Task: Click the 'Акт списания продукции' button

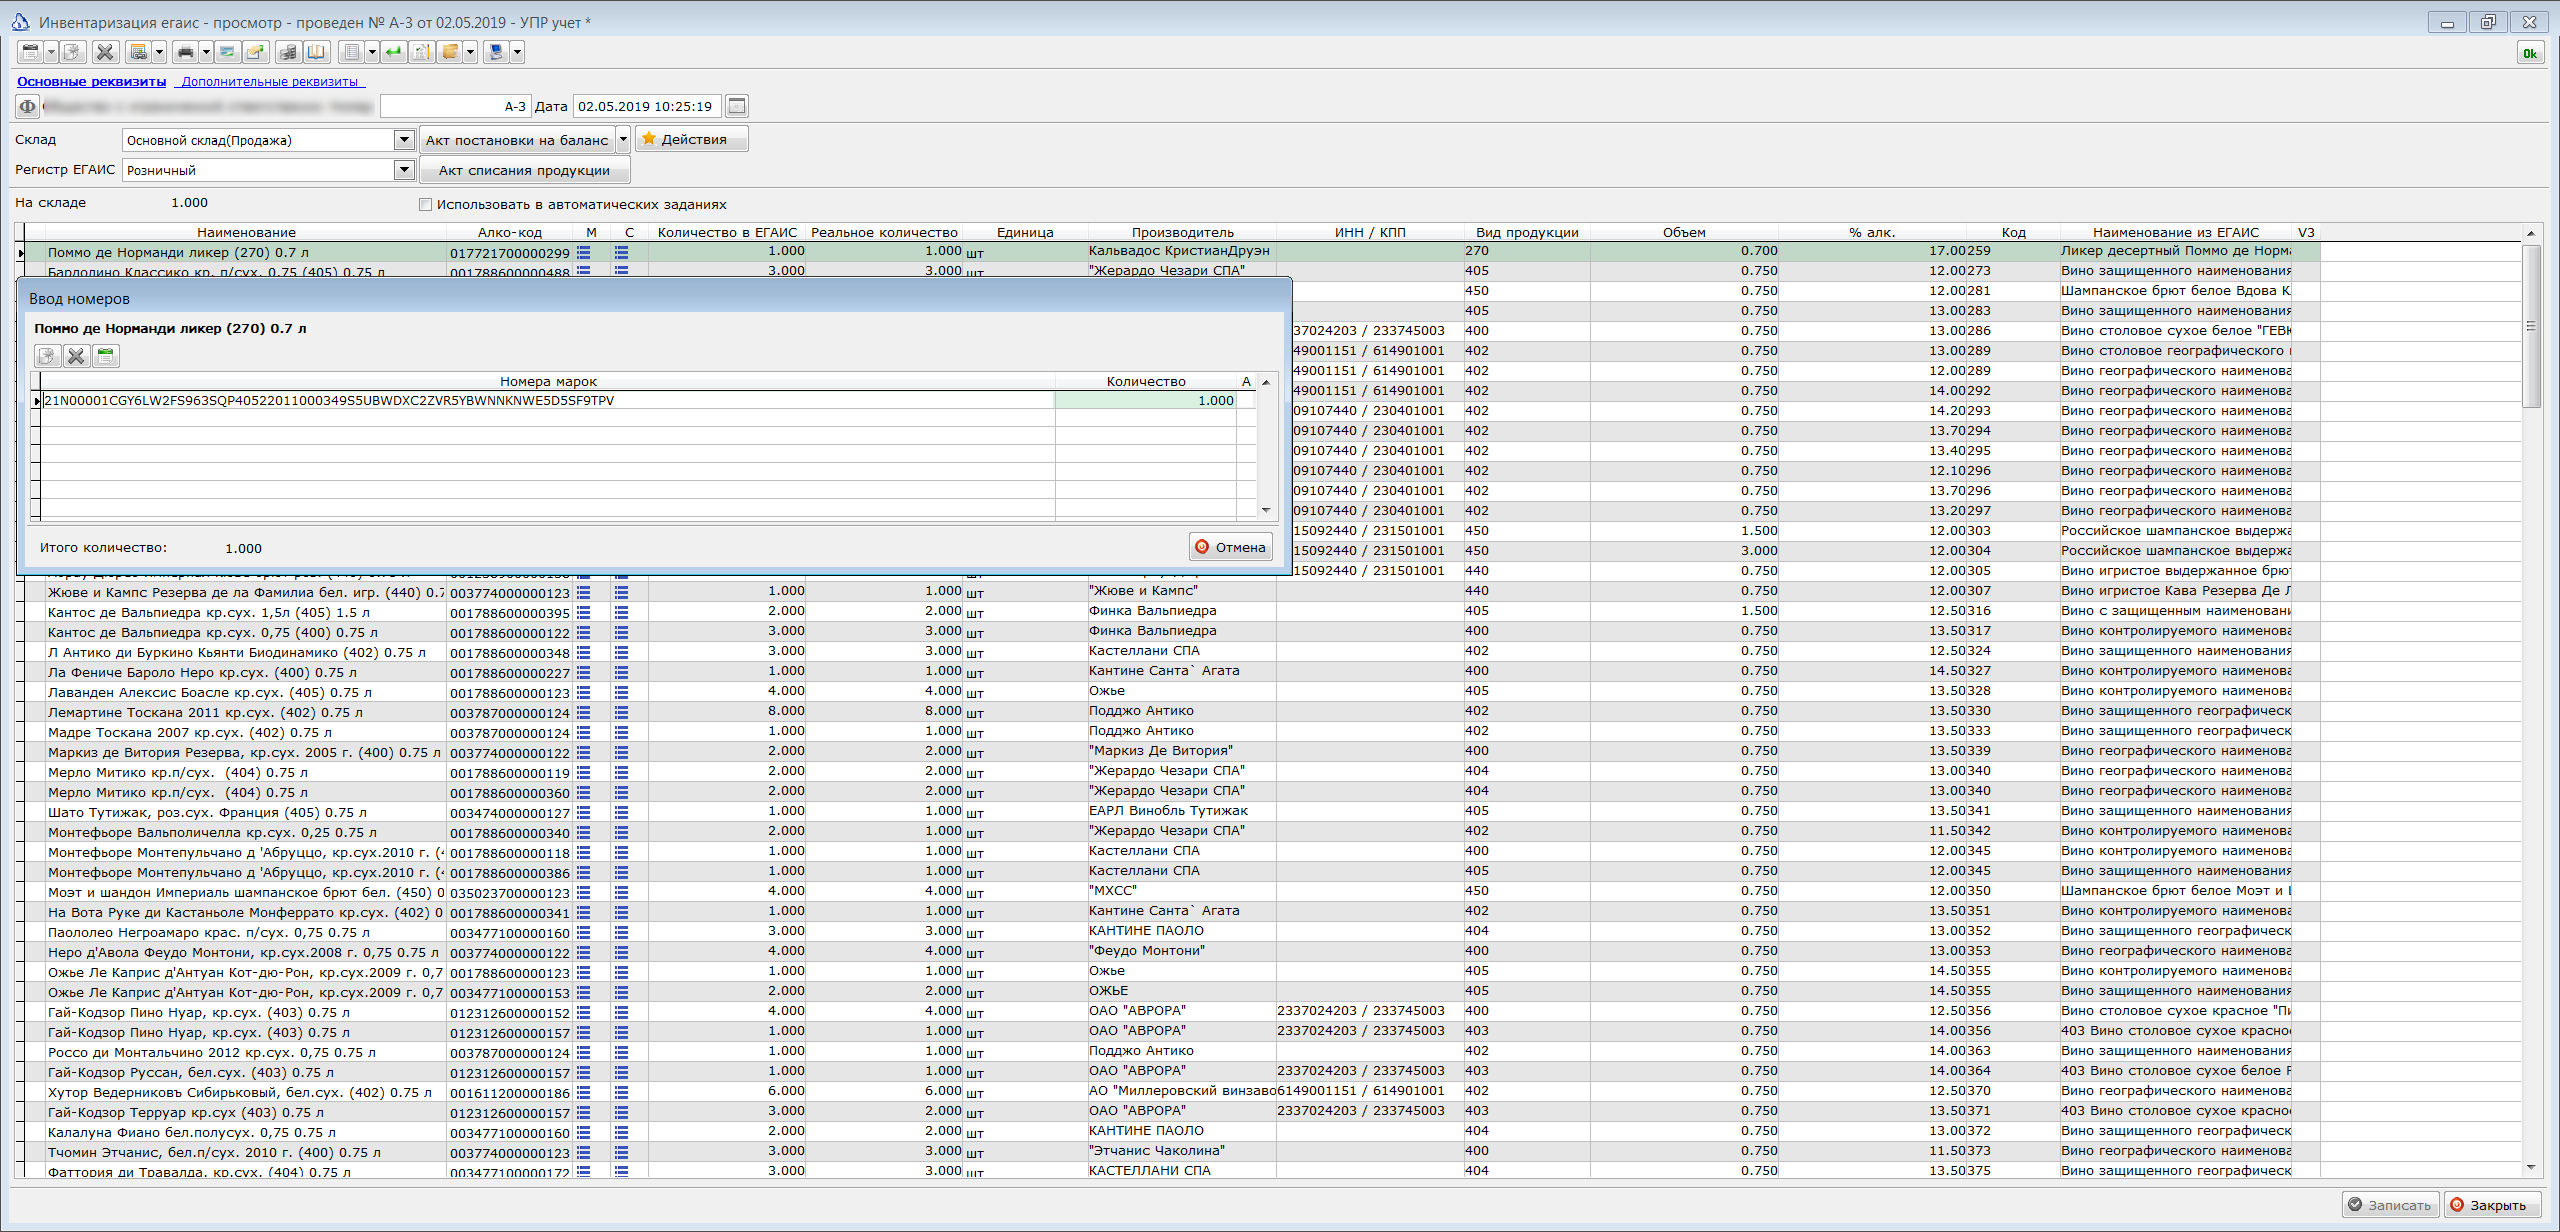Action: click(x=525, y=170)
